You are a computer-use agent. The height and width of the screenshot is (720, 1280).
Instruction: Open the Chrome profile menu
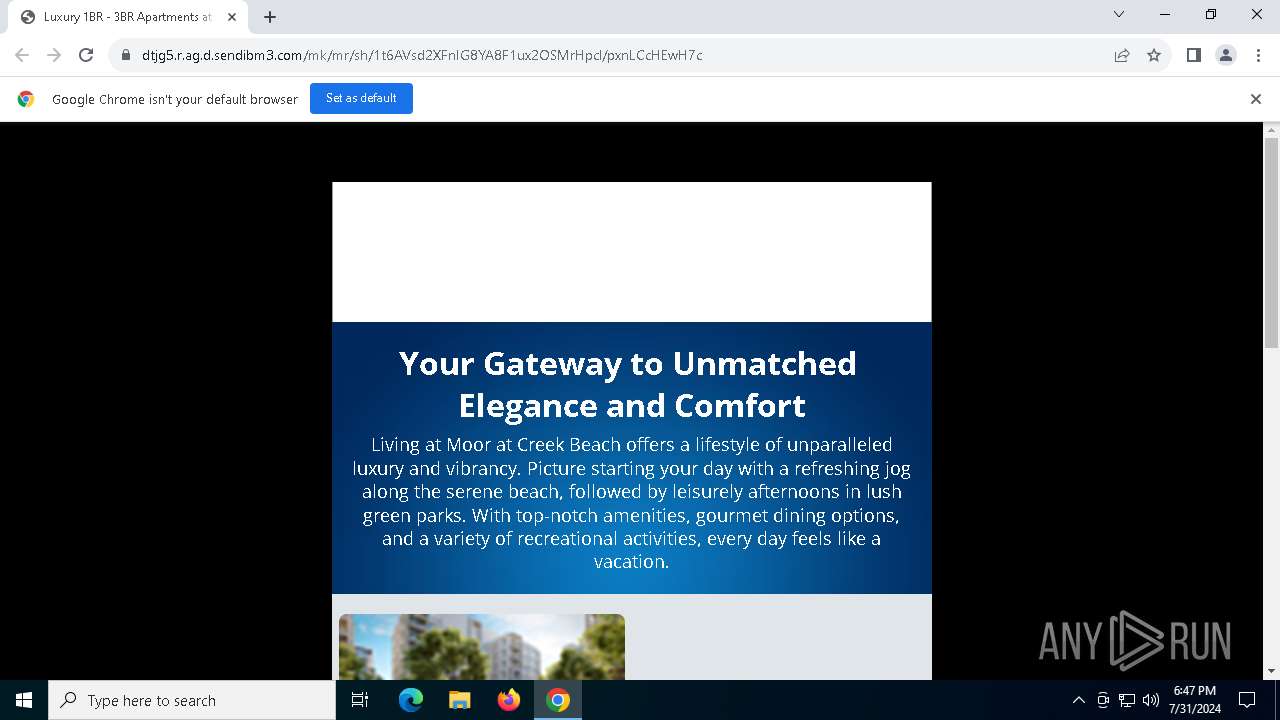click(x=1226, y=55)
